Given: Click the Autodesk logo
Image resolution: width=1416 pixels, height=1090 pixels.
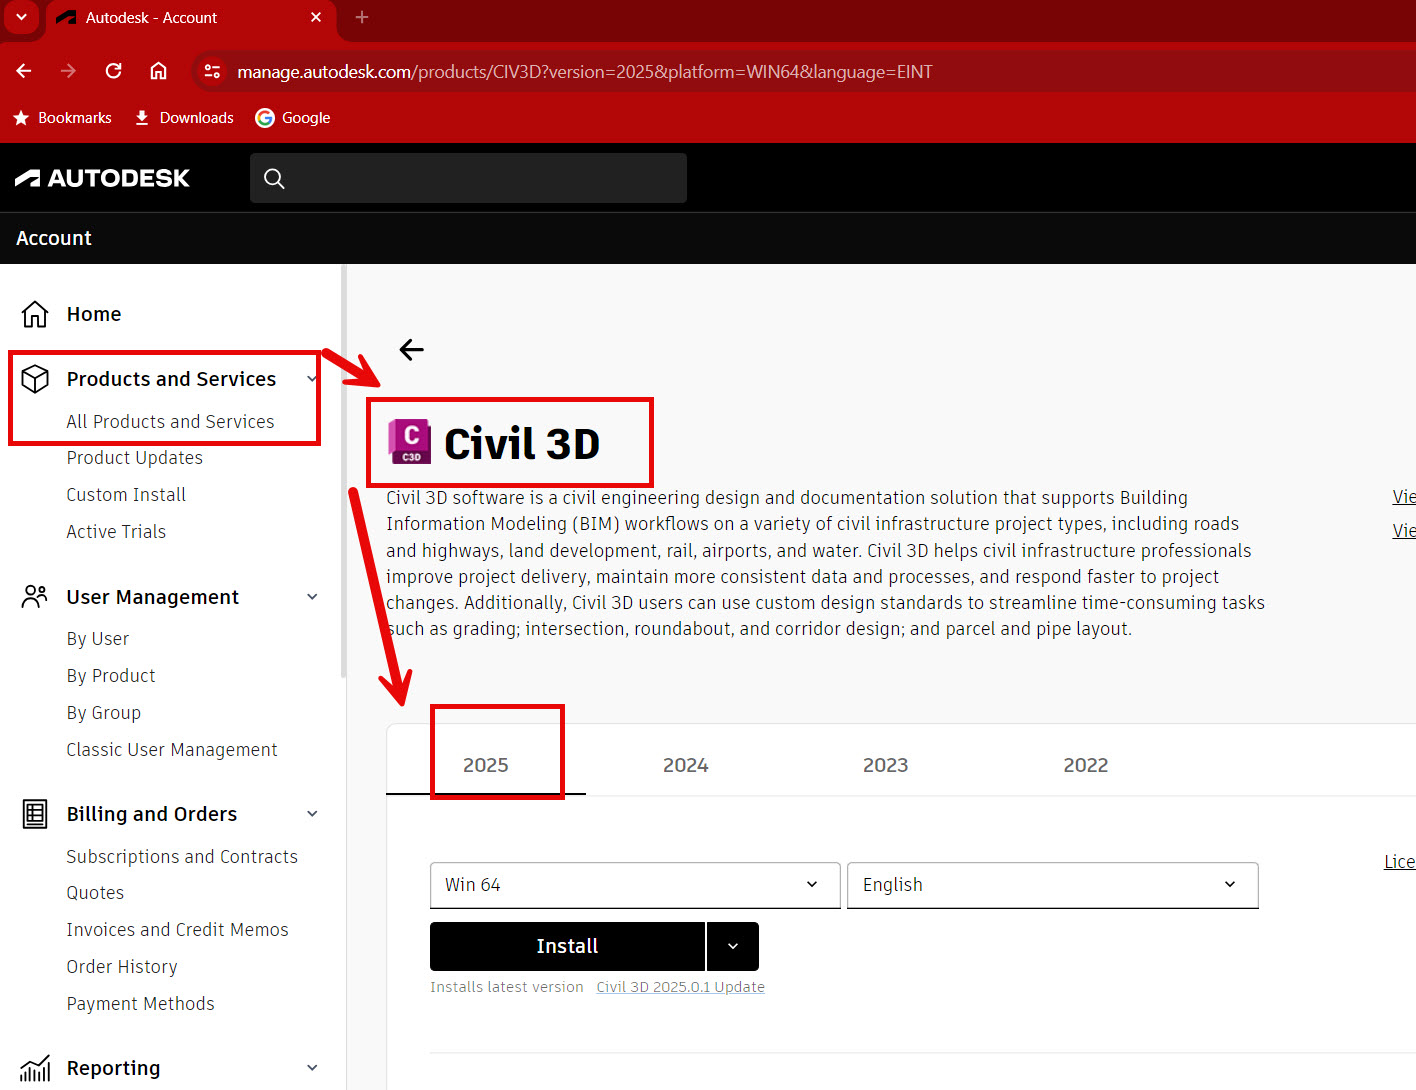Looking at the screenshot, I should [x=102, y=178].
